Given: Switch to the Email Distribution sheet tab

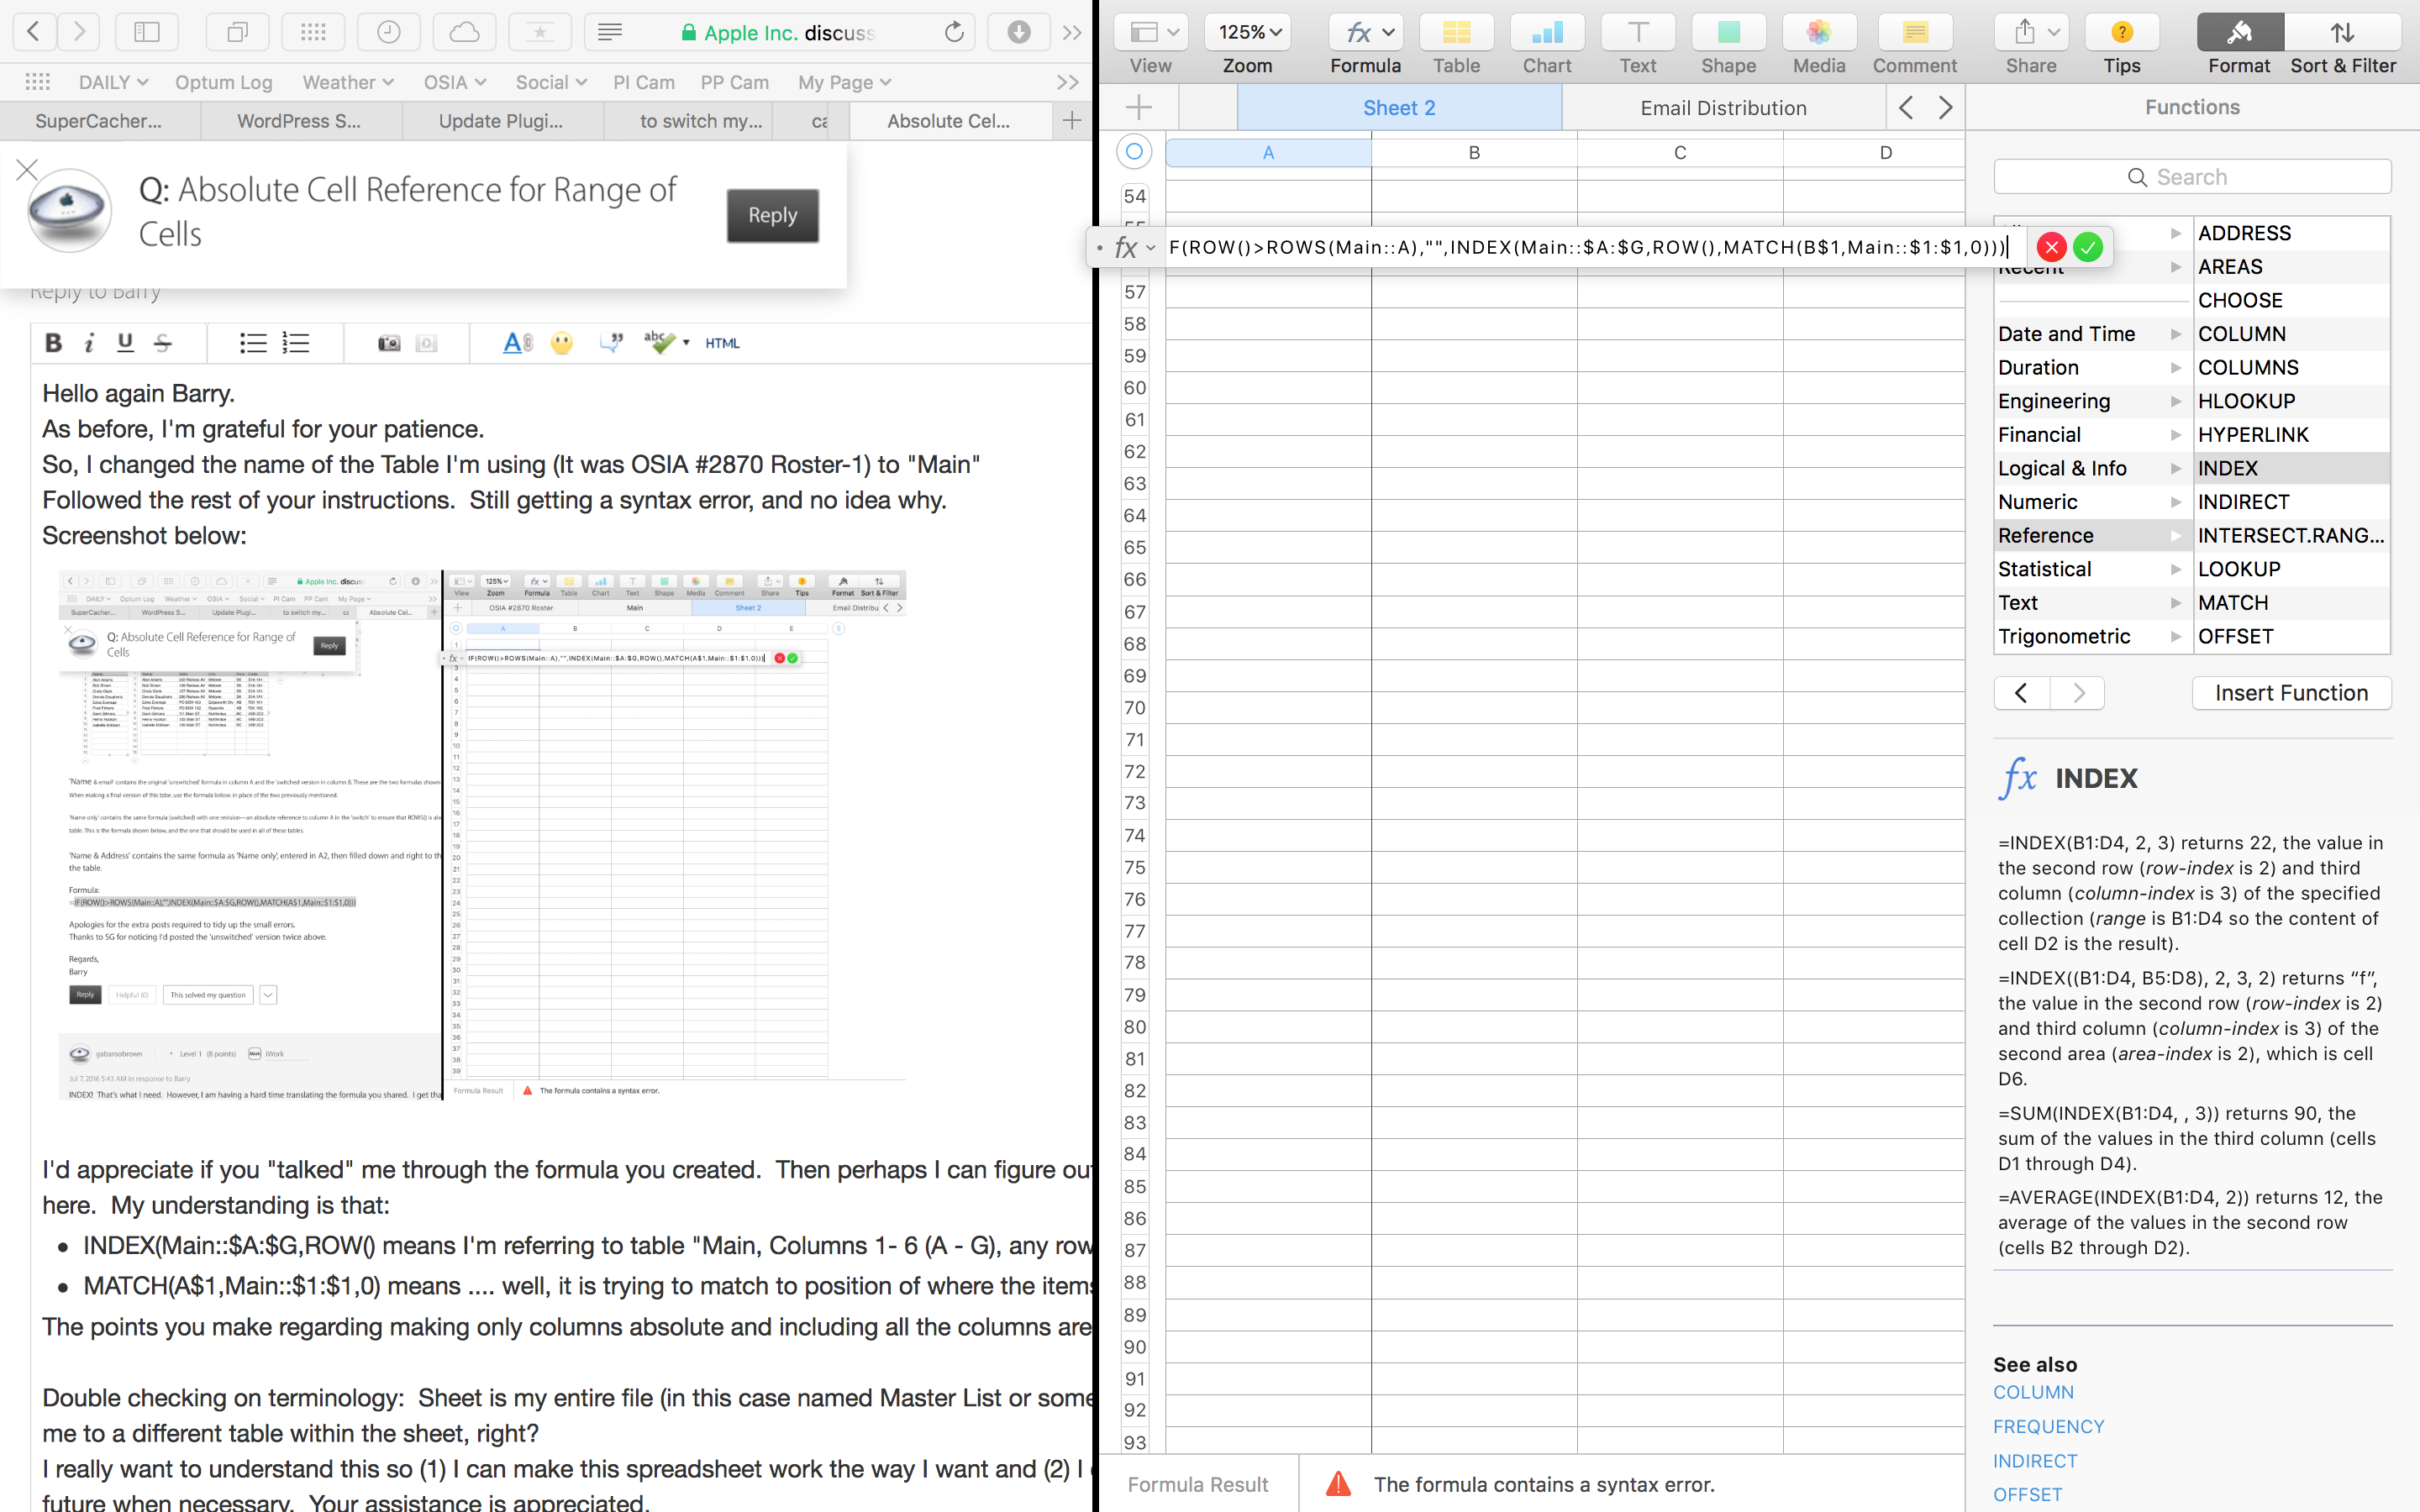Looking at the screenshot, I should click(1723, 108).
